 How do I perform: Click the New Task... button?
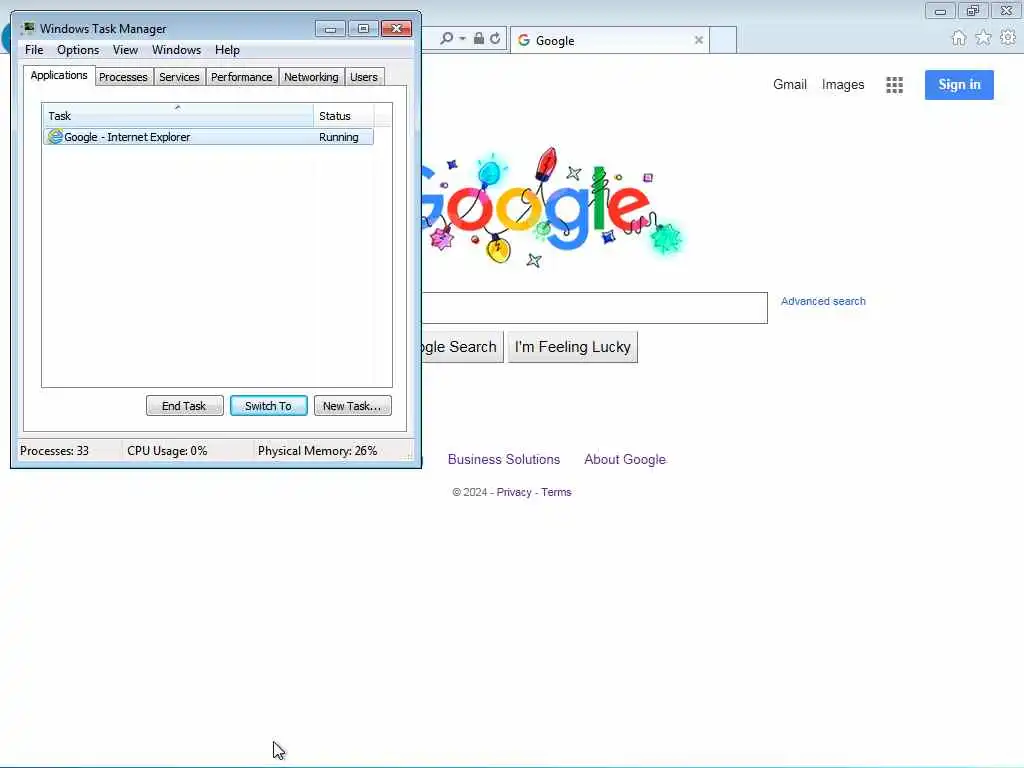pyautogui.click(x=352, y=406)
